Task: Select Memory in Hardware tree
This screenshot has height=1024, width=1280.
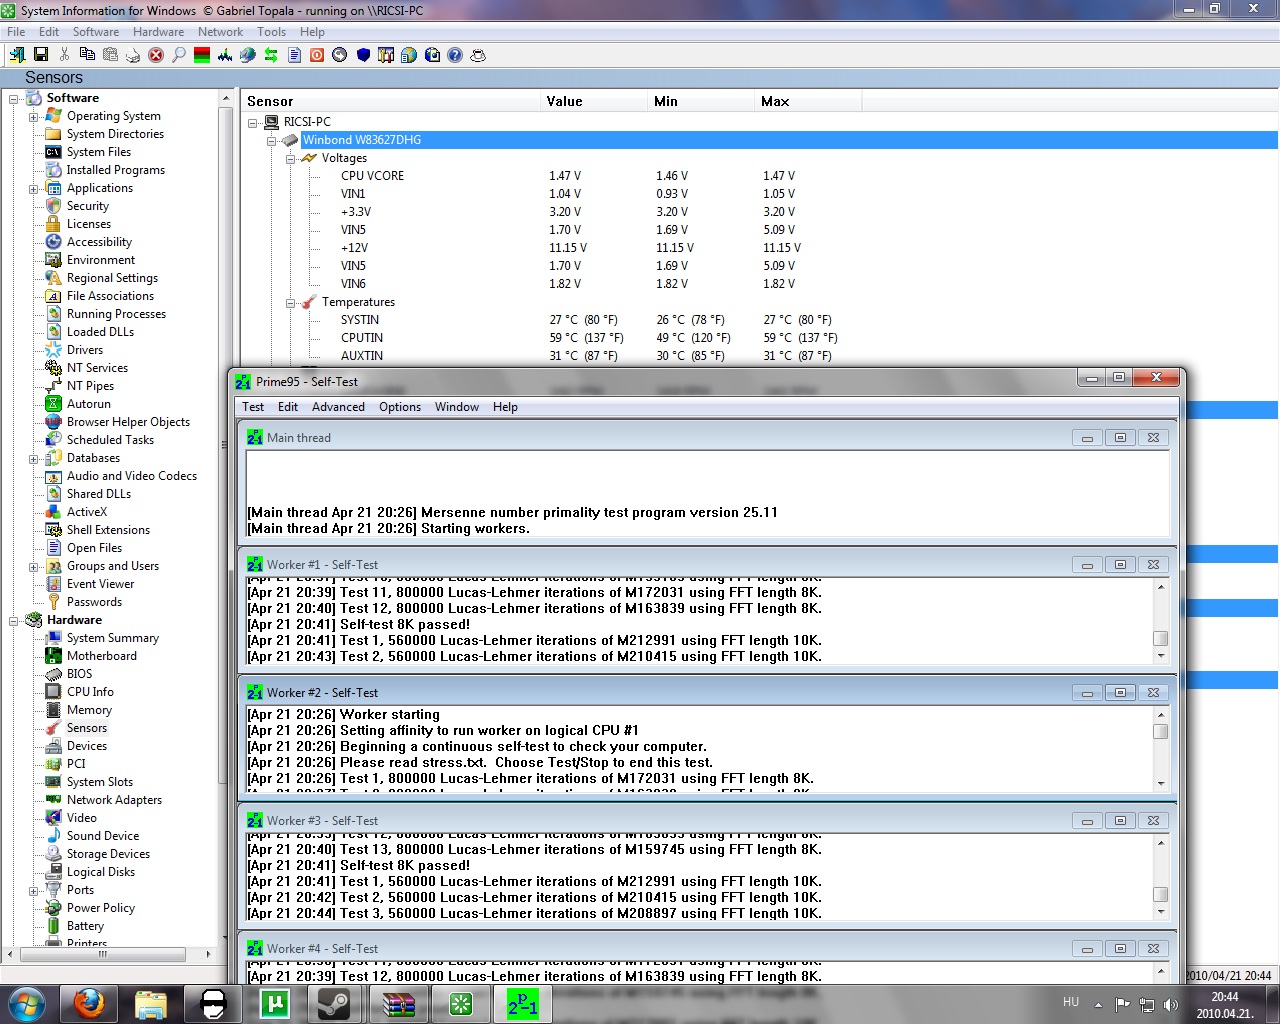Action: pos(89,710)
